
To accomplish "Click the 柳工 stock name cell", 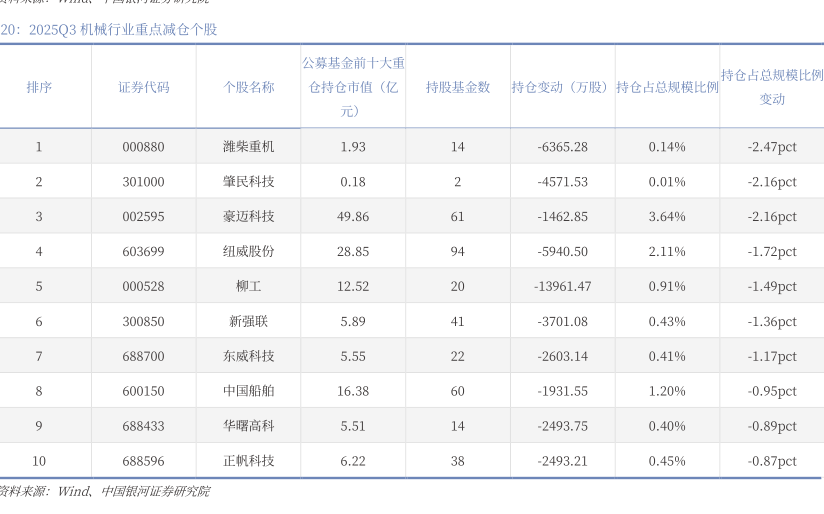I will tap(248, 287).
